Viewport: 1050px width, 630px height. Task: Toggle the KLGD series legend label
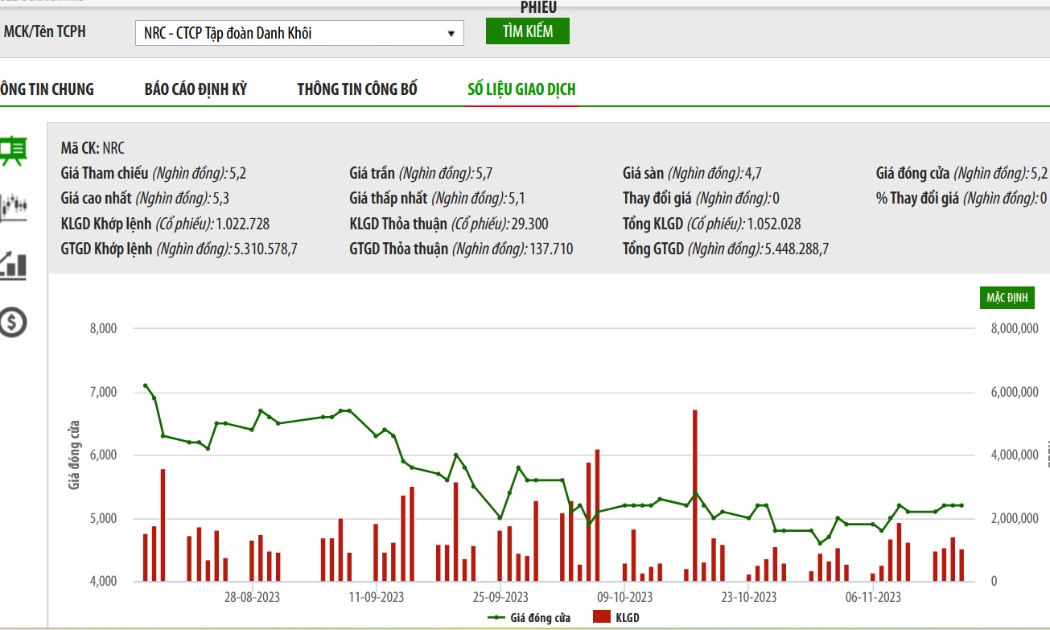pyautogui.click(x=627, y=618)
